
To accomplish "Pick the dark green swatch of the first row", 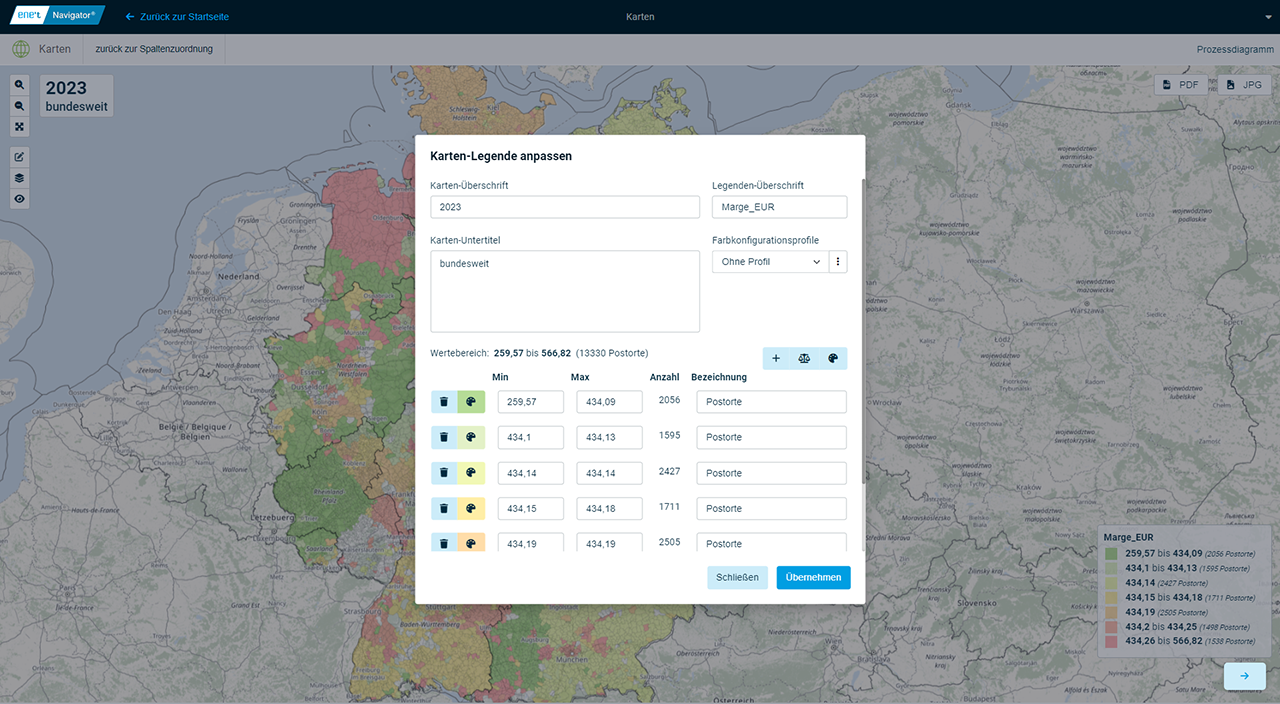I will pyautogui.click(x=471, y=402).
